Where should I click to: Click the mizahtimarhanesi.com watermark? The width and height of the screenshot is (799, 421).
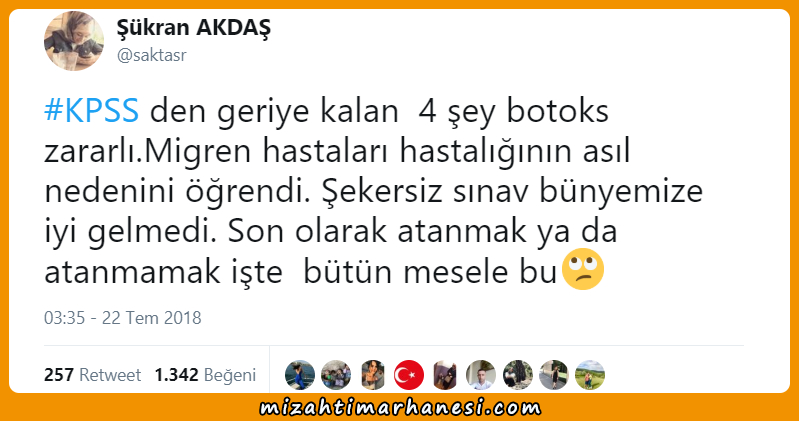point(400,408)
